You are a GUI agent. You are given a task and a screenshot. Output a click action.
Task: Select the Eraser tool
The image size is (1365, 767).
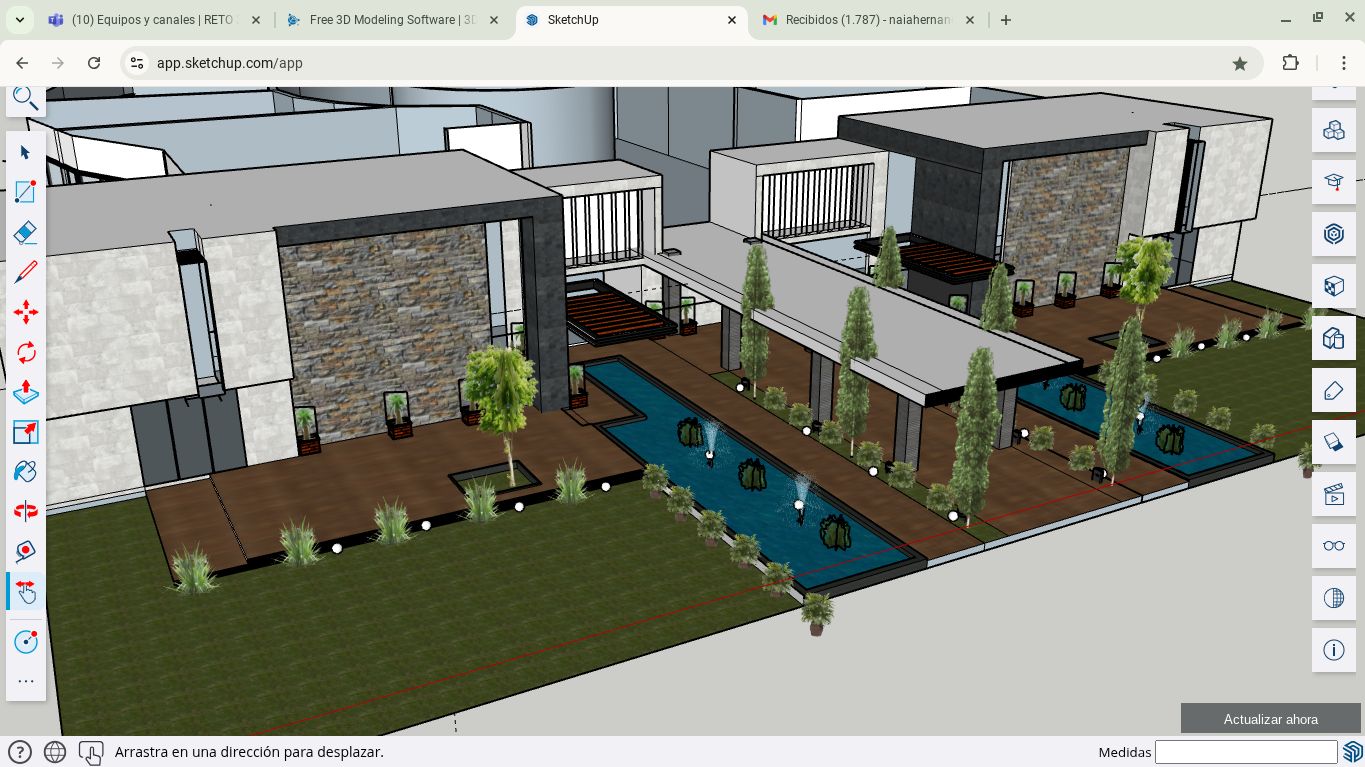pos(25,232)
